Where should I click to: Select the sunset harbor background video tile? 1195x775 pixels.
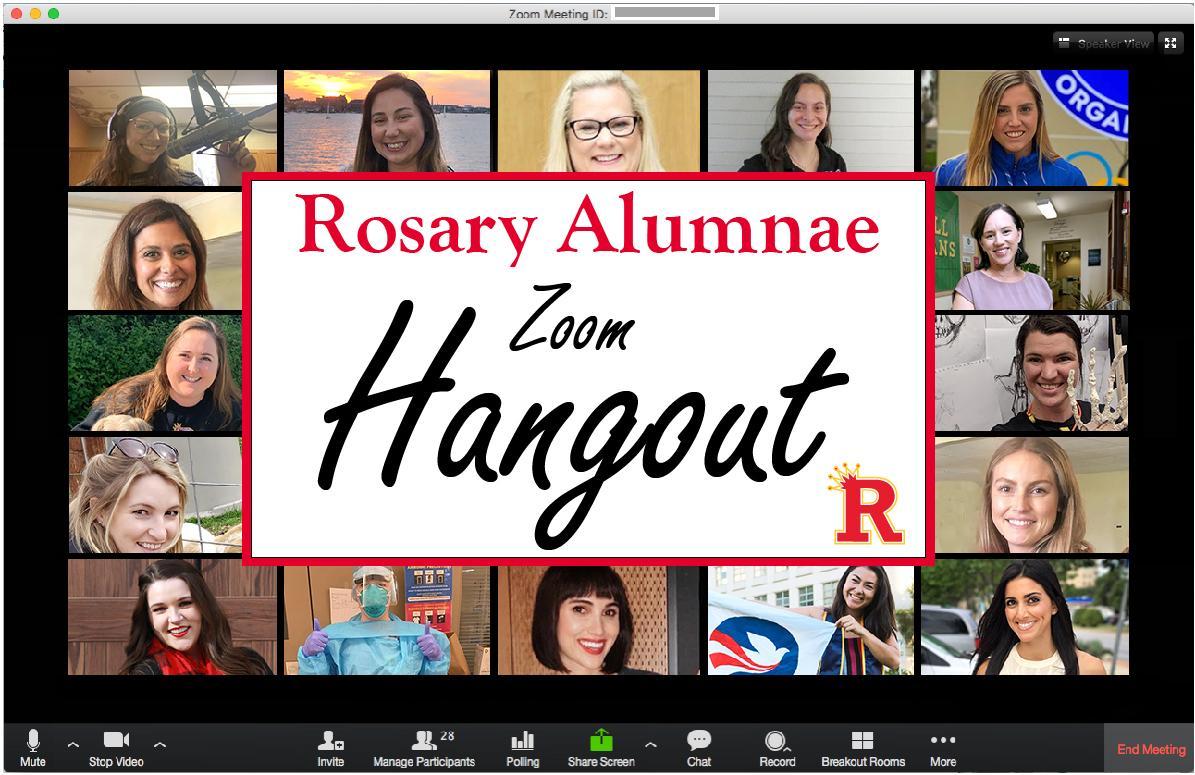[387, 121]
